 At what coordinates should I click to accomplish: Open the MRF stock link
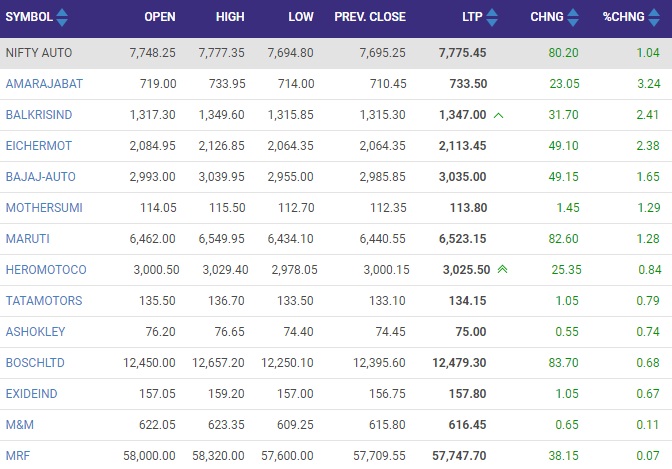coord(18,455)
